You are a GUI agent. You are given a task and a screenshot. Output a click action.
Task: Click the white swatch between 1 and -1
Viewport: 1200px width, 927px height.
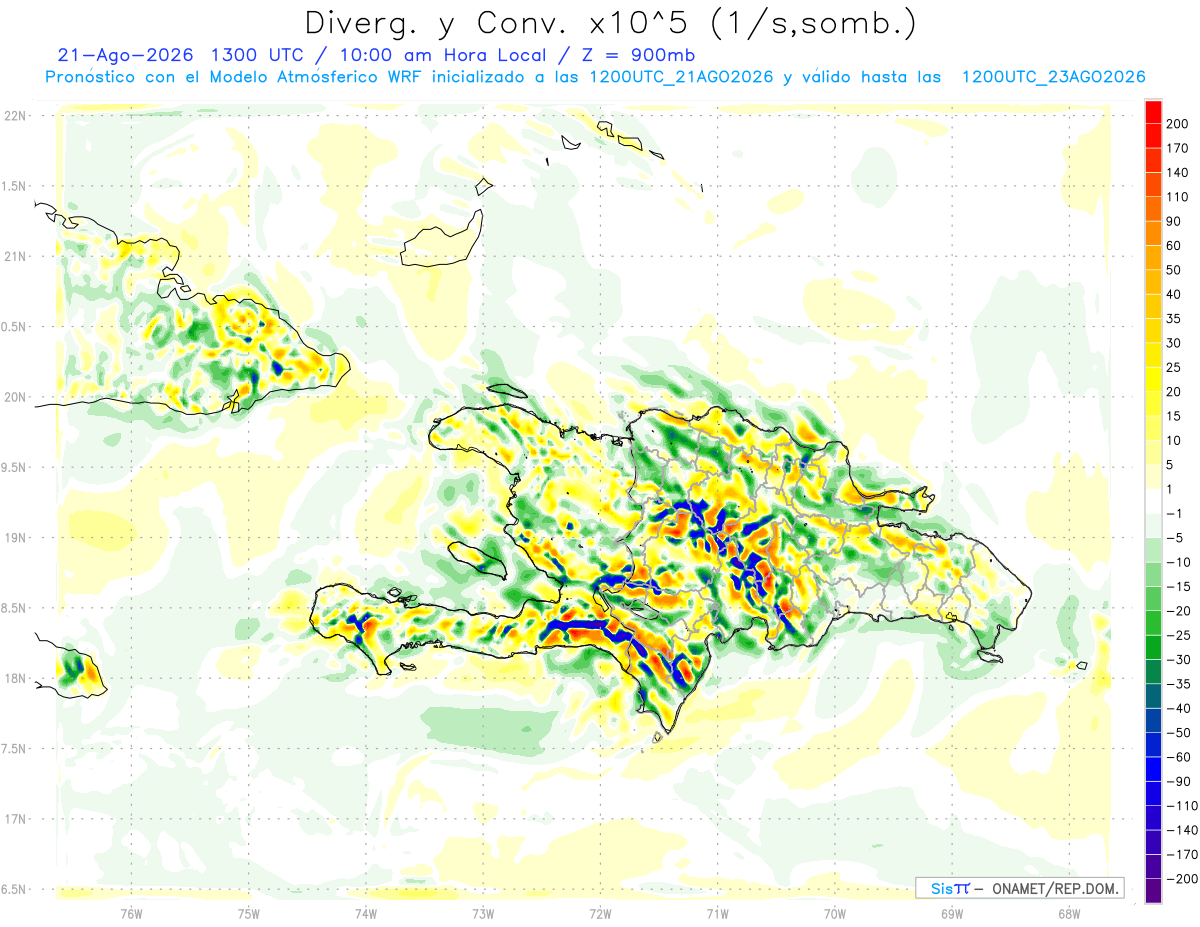tap(1153, 501)
